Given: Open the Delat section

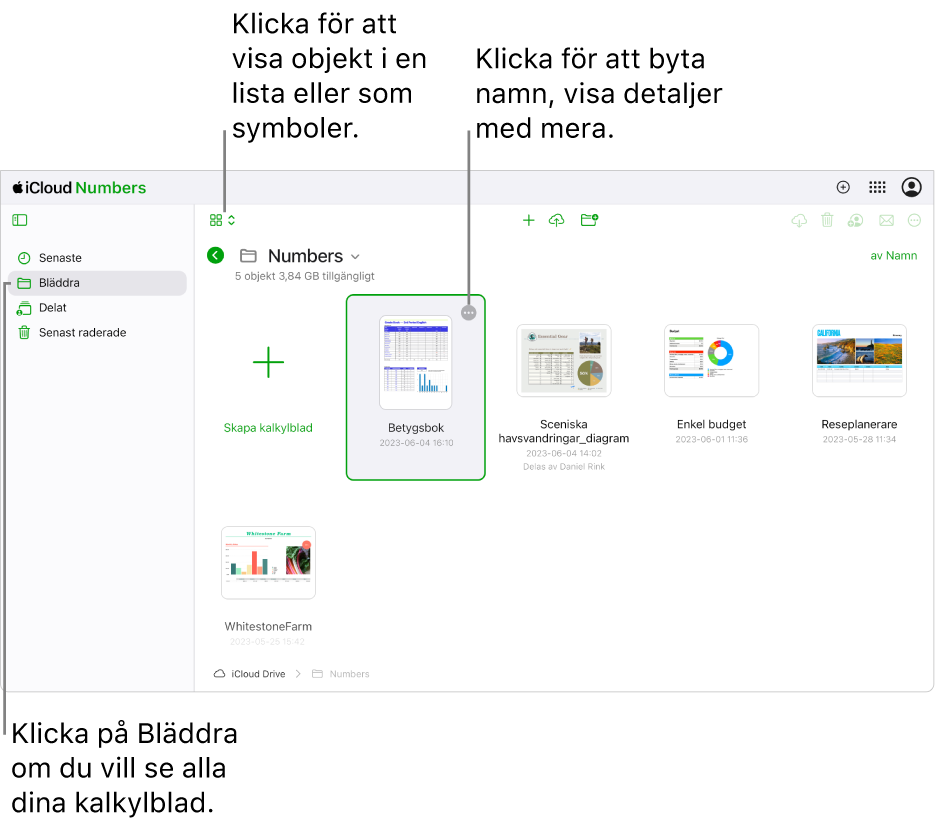Looking at the screenshot, I should (x=97, y=308).
